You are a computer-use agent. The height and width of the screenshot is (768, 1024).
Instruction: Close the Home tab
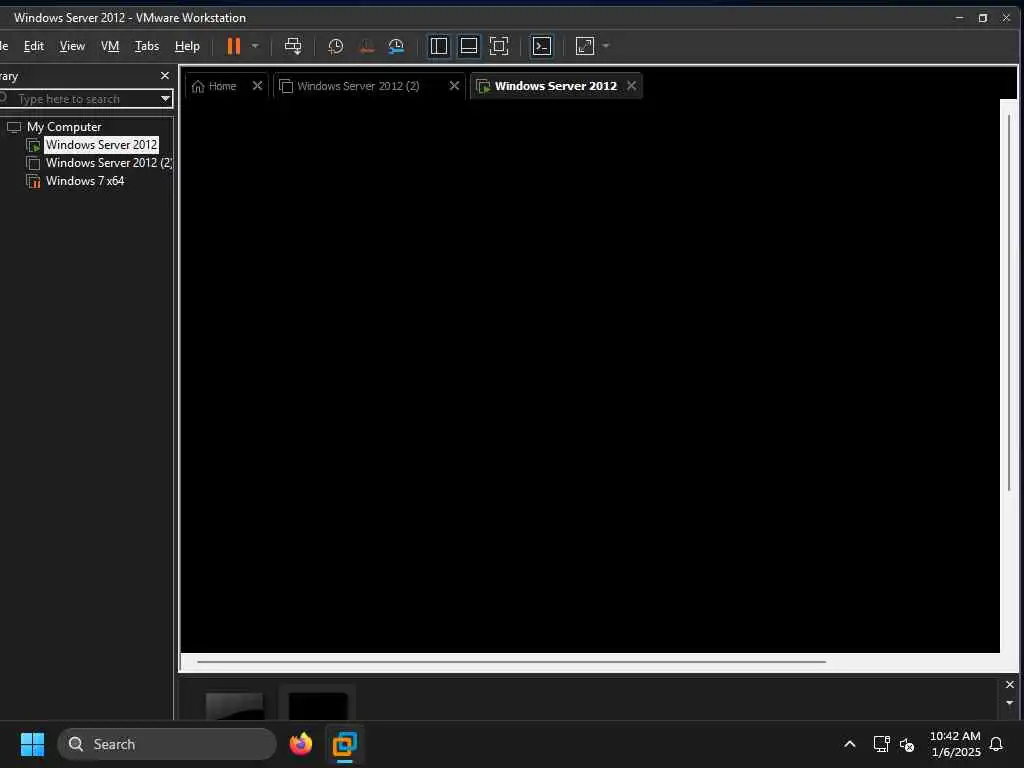click(257, 86)
